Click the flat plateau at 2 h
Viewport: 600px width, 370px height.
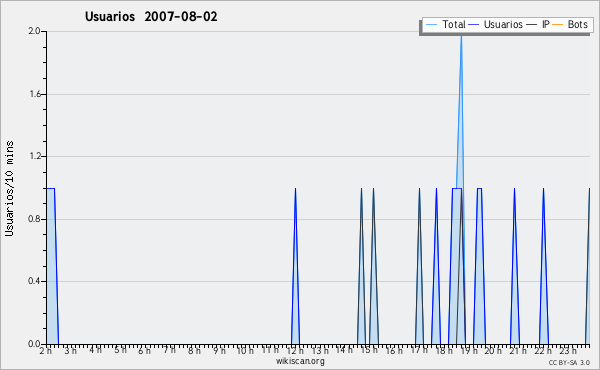click(51, 188)
